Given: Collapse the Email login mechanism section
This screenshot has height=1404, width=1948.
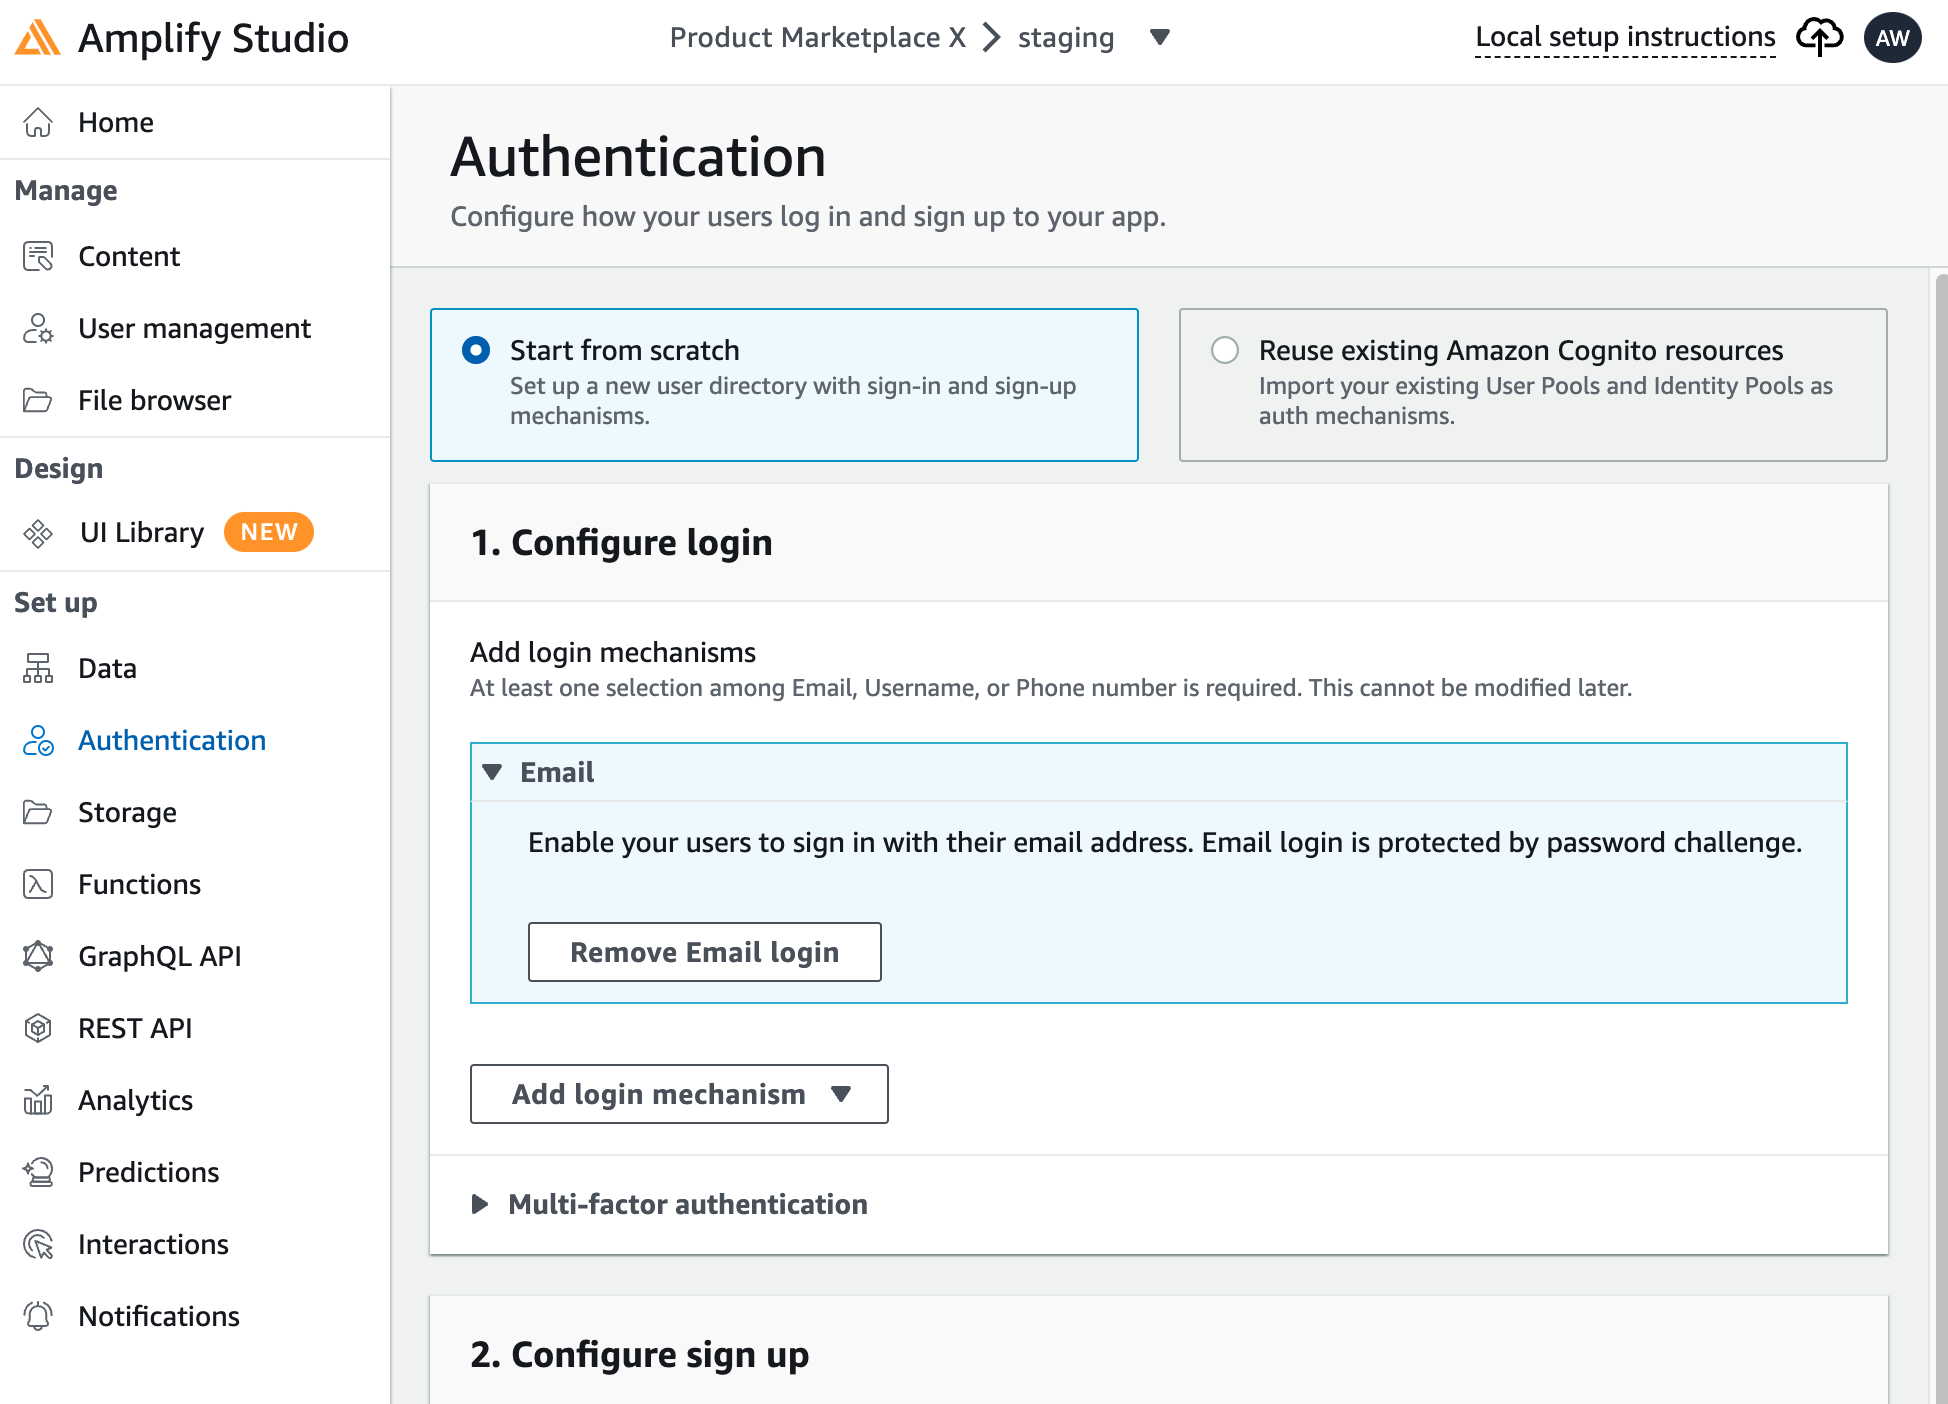Looking at the screenshot, I should click(492, 772).
